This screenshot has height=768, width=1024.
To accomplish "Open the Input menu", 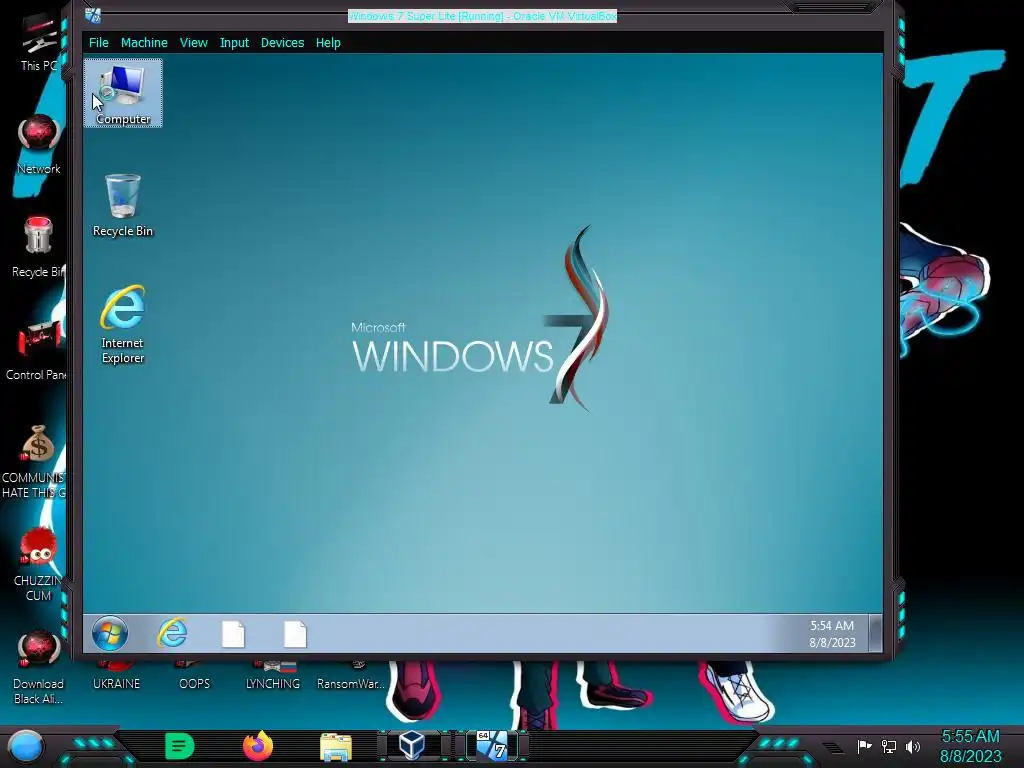I will click(x=234, y=42).
